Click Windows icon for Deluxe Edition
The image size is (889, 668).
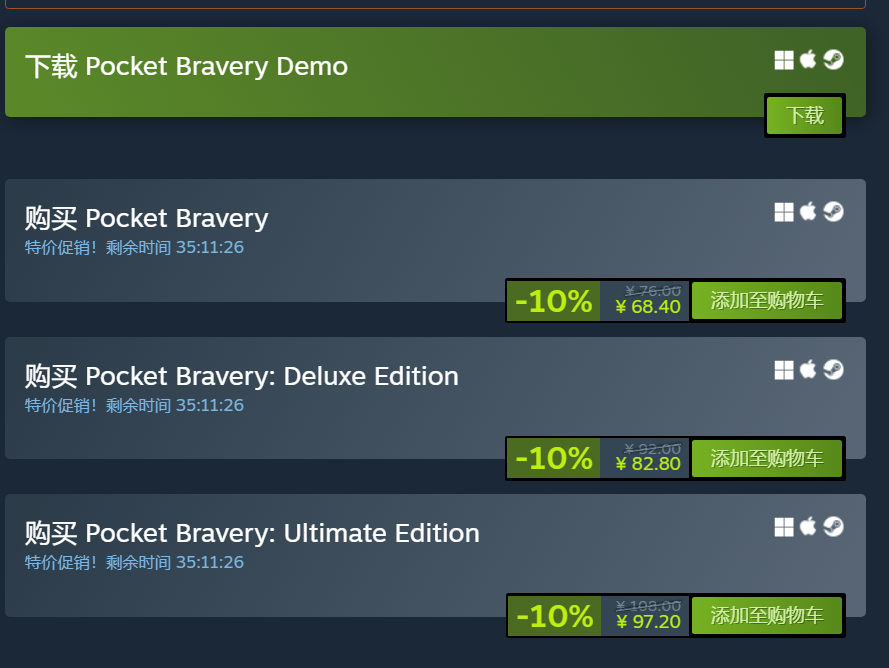784,370
